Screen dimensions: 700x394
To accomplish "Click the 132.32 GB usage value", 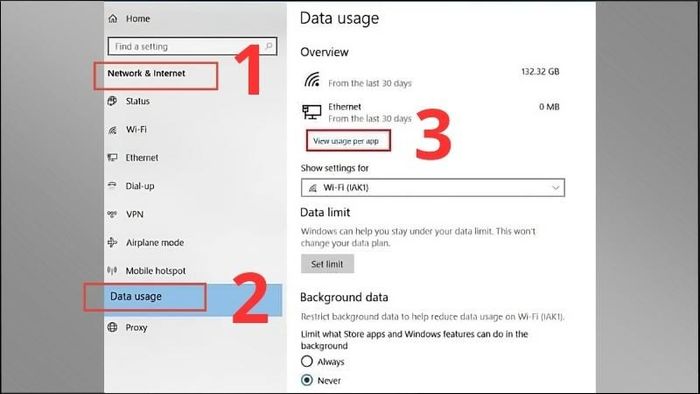I will (540, 71).
